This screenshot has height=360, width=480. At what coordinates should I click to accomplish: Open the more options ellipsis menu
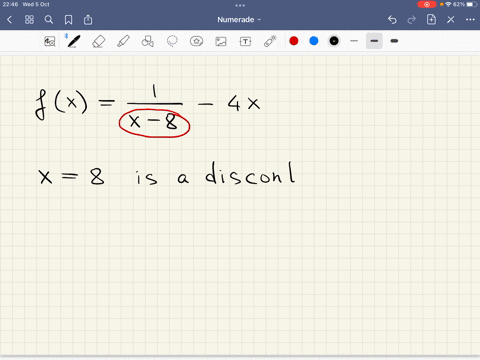pos(470,20)
